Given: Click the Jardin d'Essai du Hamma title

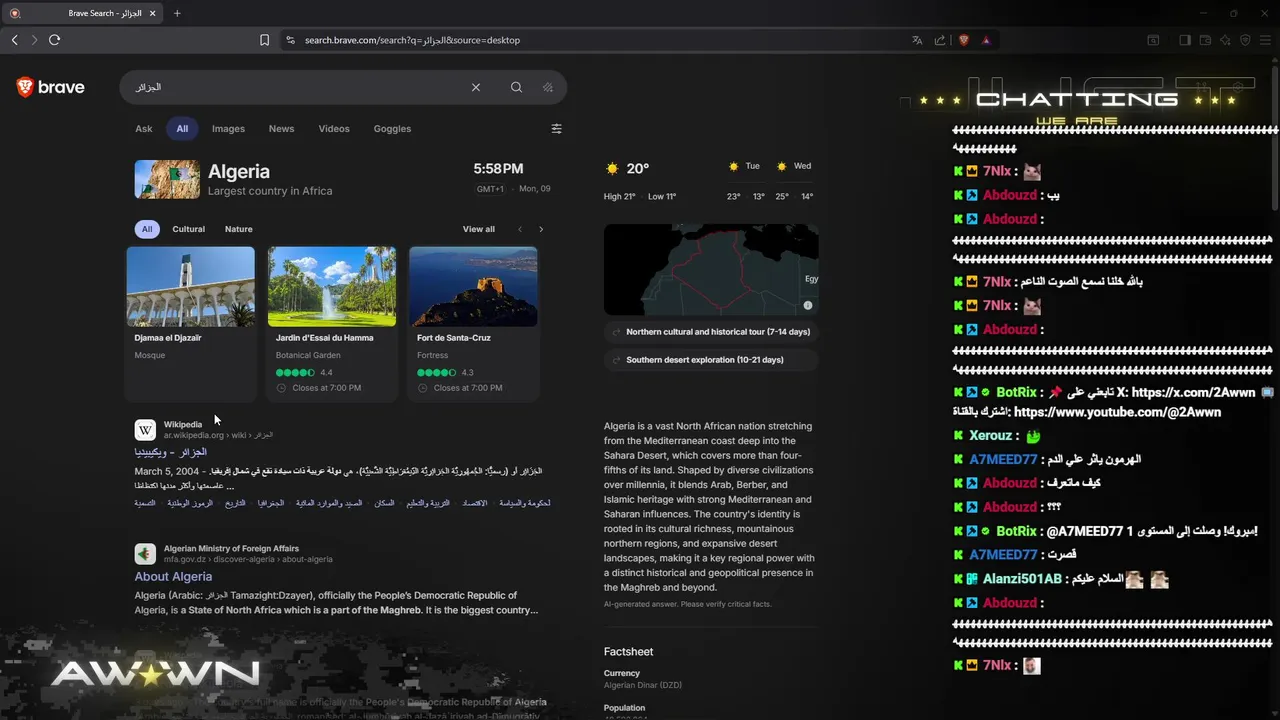Looking at the screenshot, I should [x=325, y=338].
